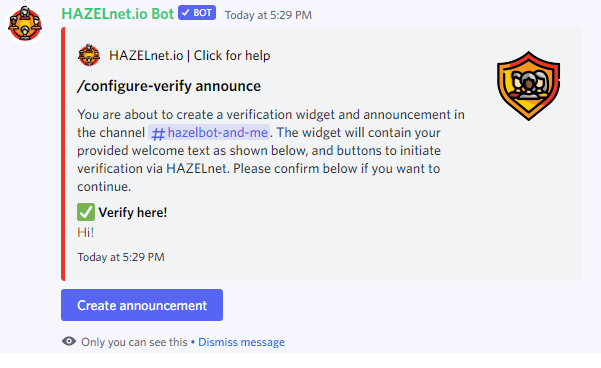Click the message header timestamp

268,15
